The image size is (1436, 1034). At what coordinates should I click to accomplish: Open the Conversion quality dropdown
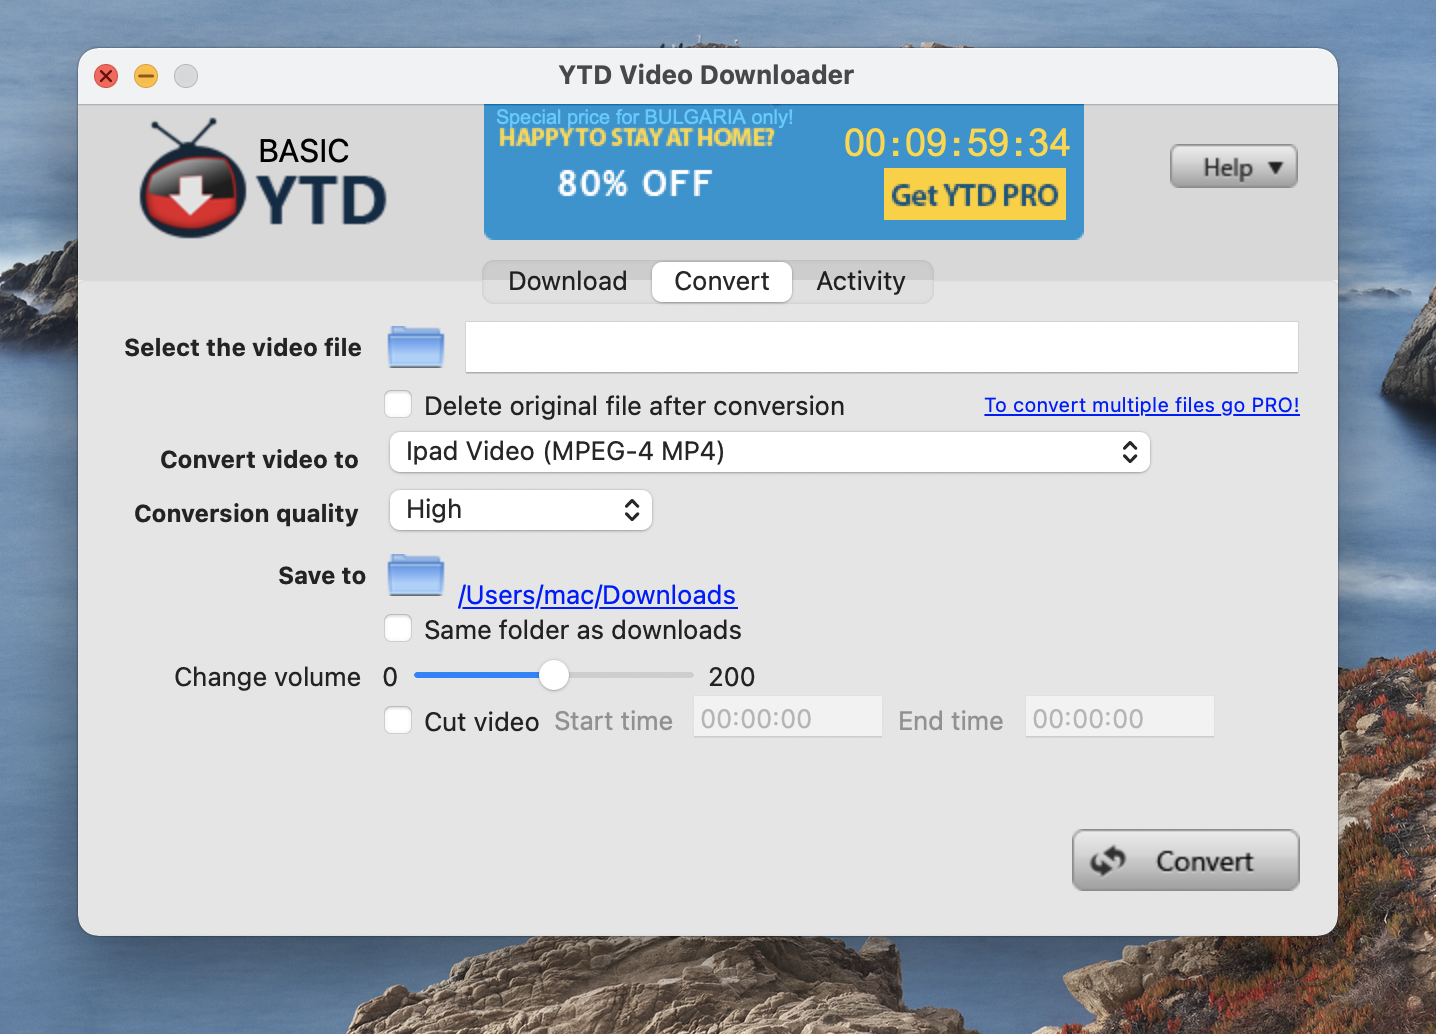pyautogui.click(x=520, y=510)
